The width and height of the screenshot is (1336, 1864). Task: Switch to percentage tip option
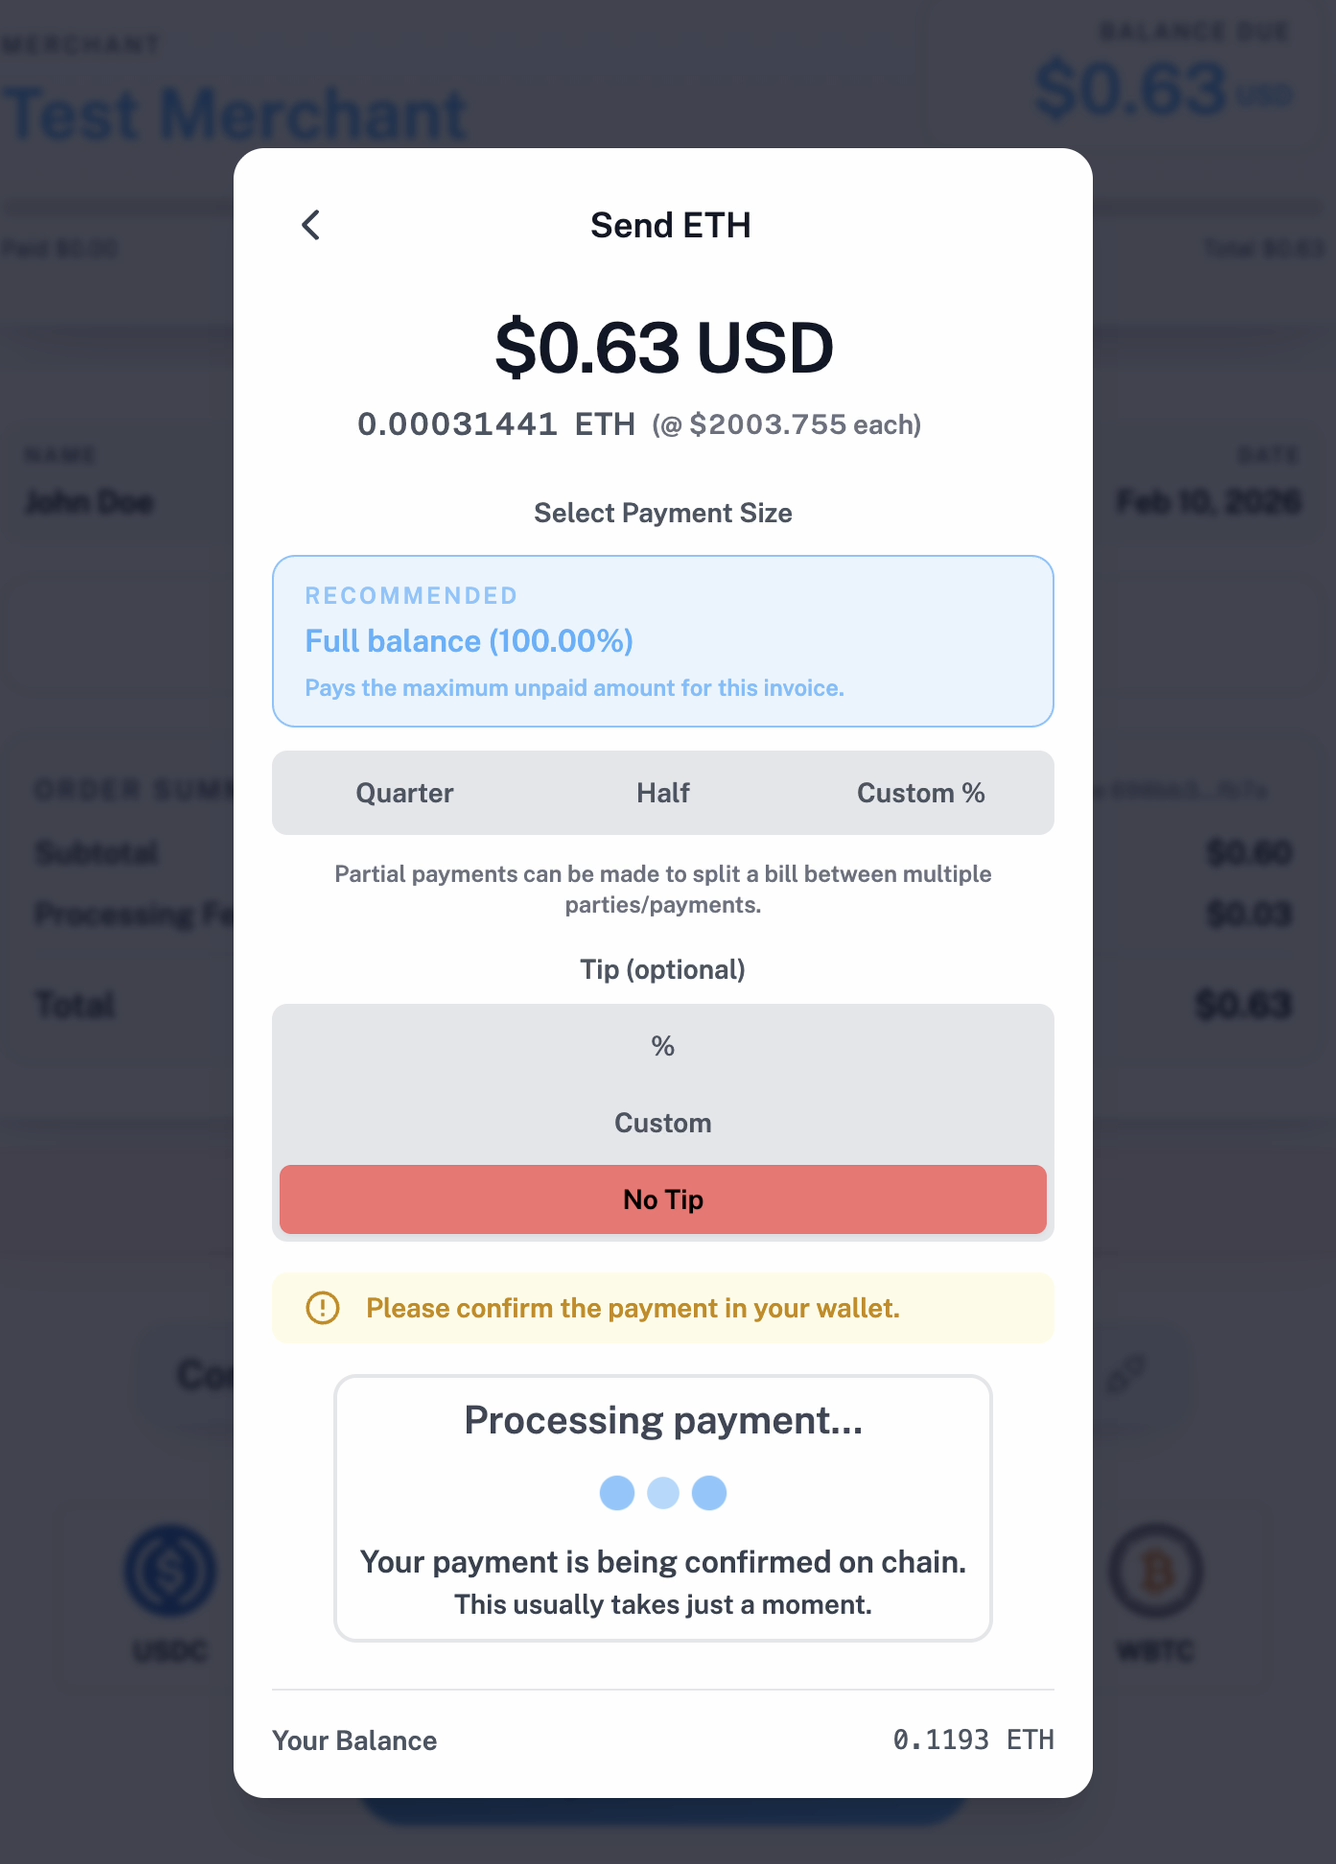pyautogui.click(x=662, y=1046)
